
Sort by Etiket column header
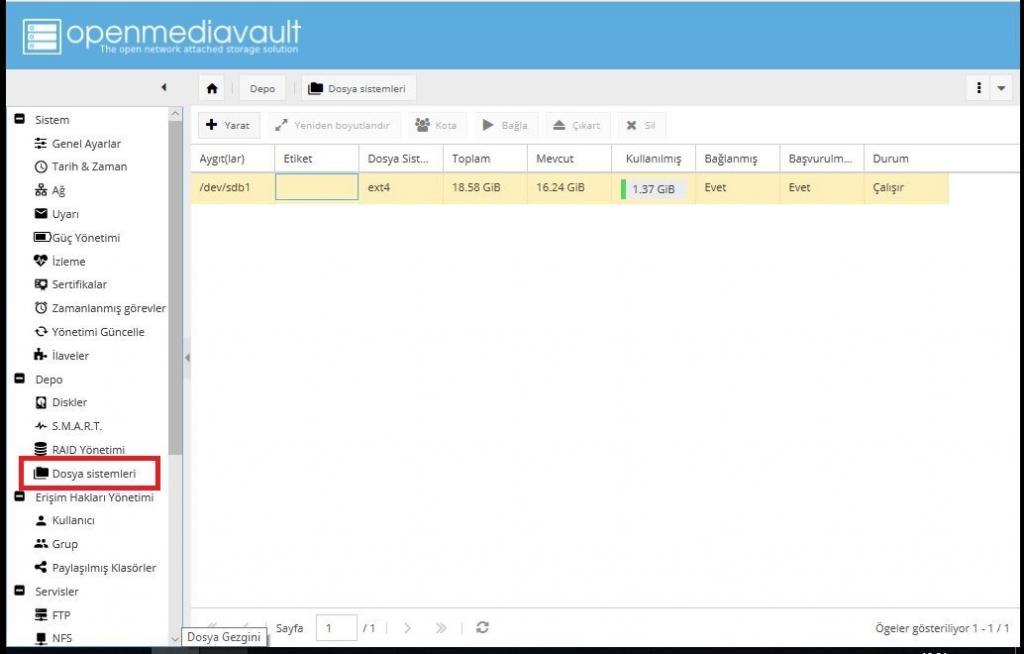pyautogui.click(x=317, y=159)
